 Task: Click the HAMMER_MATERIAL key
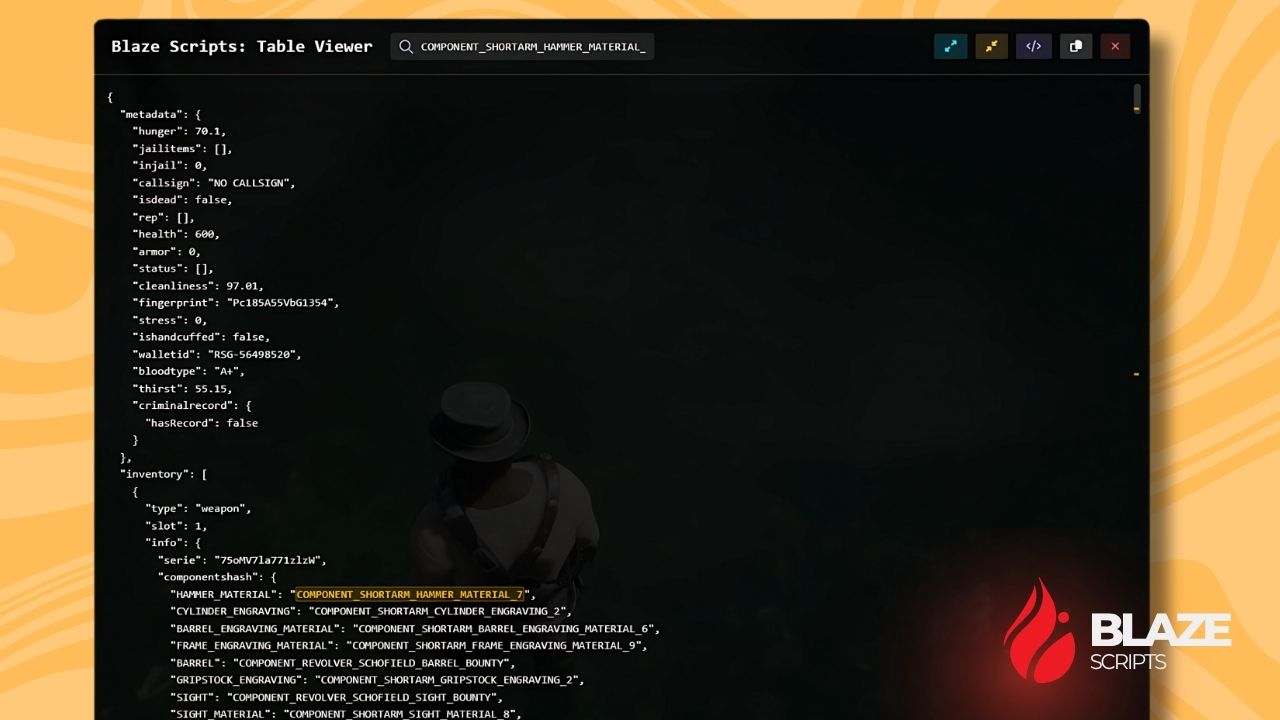point(225,593)
